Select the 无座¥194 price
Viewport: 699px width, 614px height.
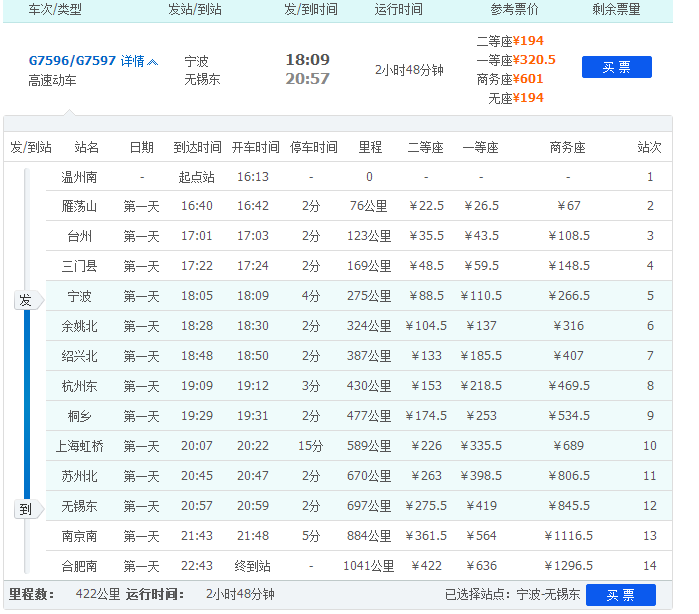(516, 98)
